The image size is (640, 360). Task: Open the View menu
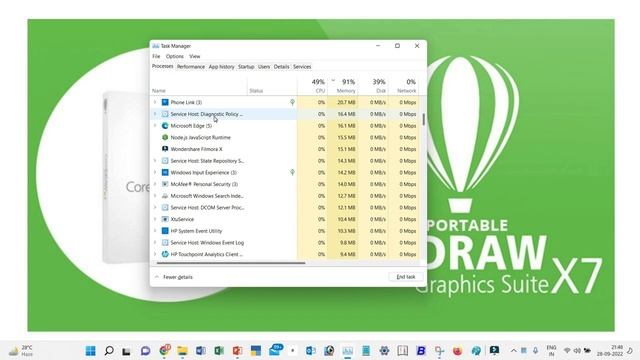[195, 56]
